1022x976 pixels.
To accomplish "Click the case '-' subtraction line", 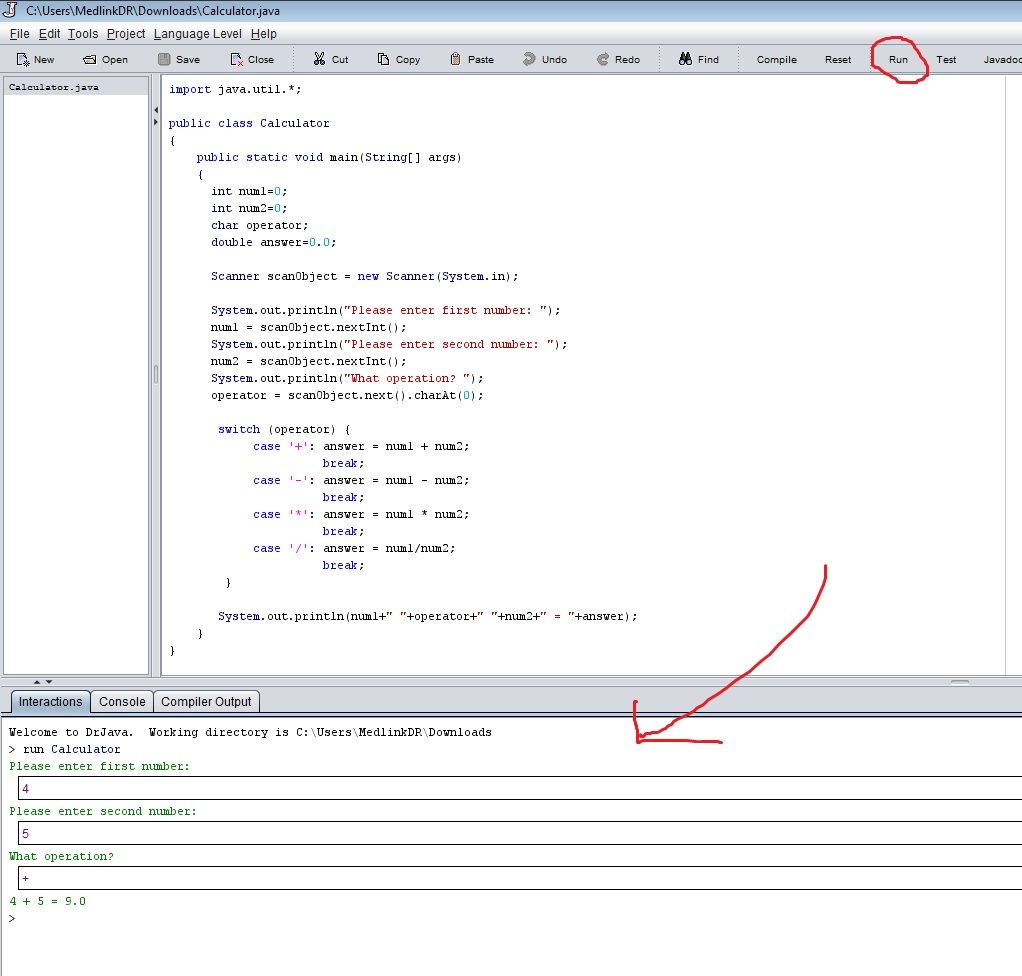I will click(362, 481).
